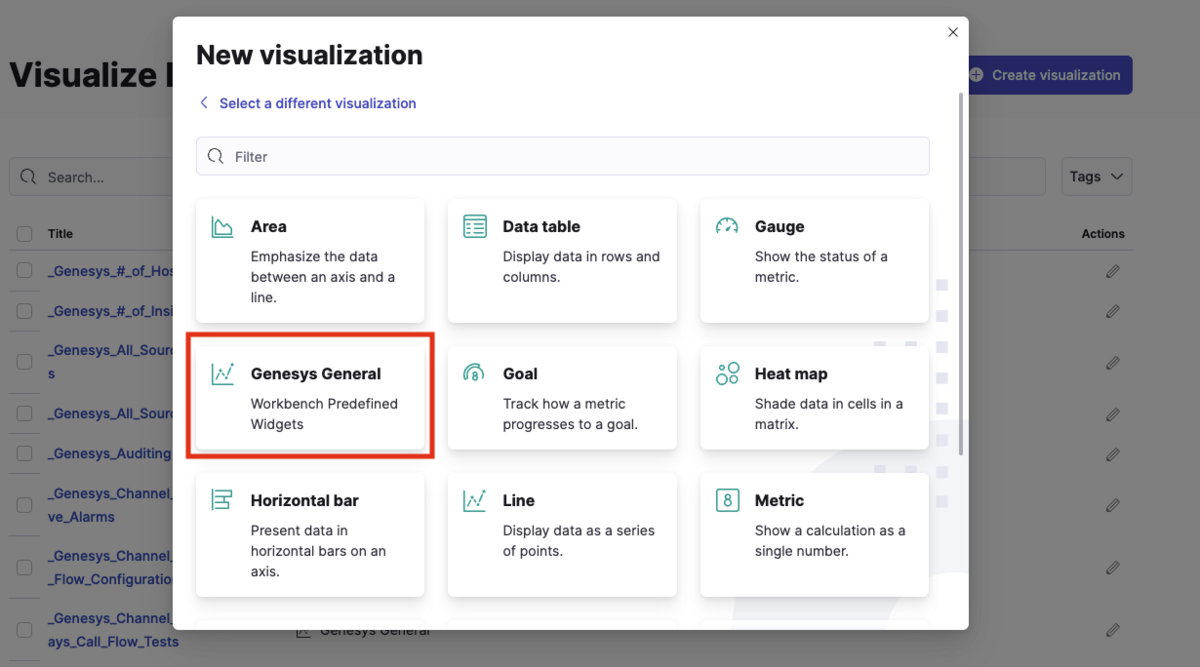Click the Horizontal bar icon

coord(222,500)
